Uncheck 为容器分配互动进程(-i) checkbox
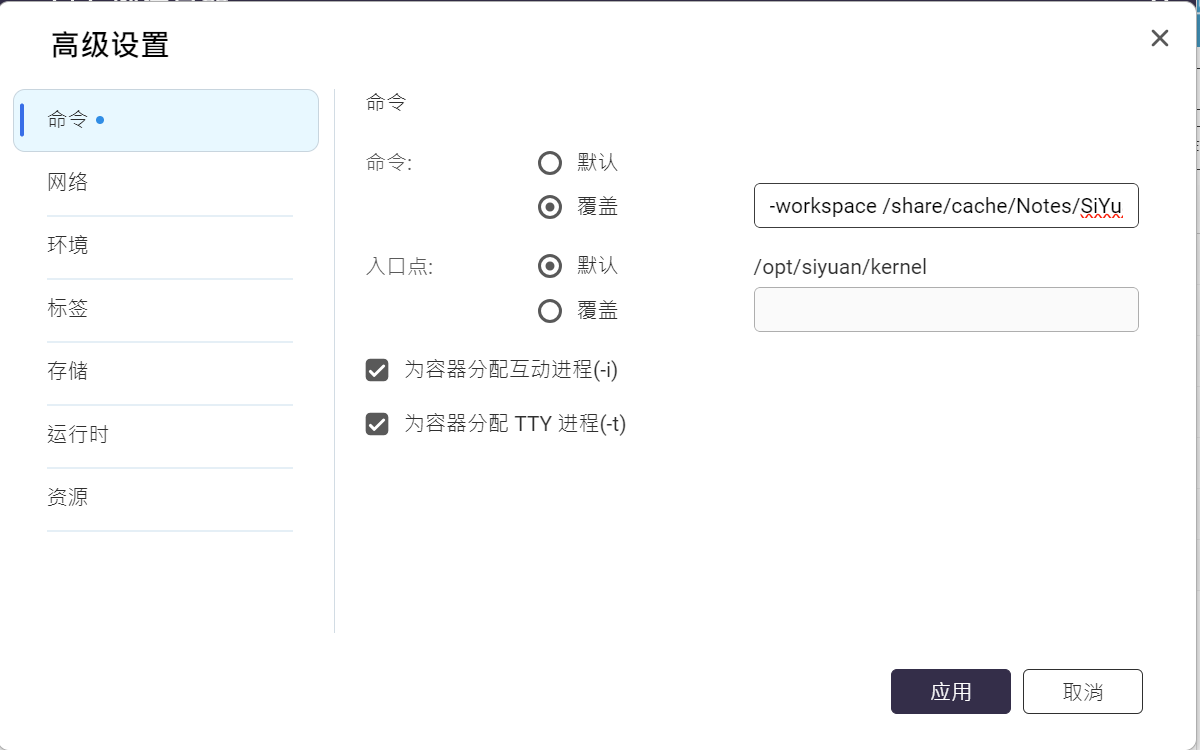The width and height of the screenshot is (1200, 750). 377,371
